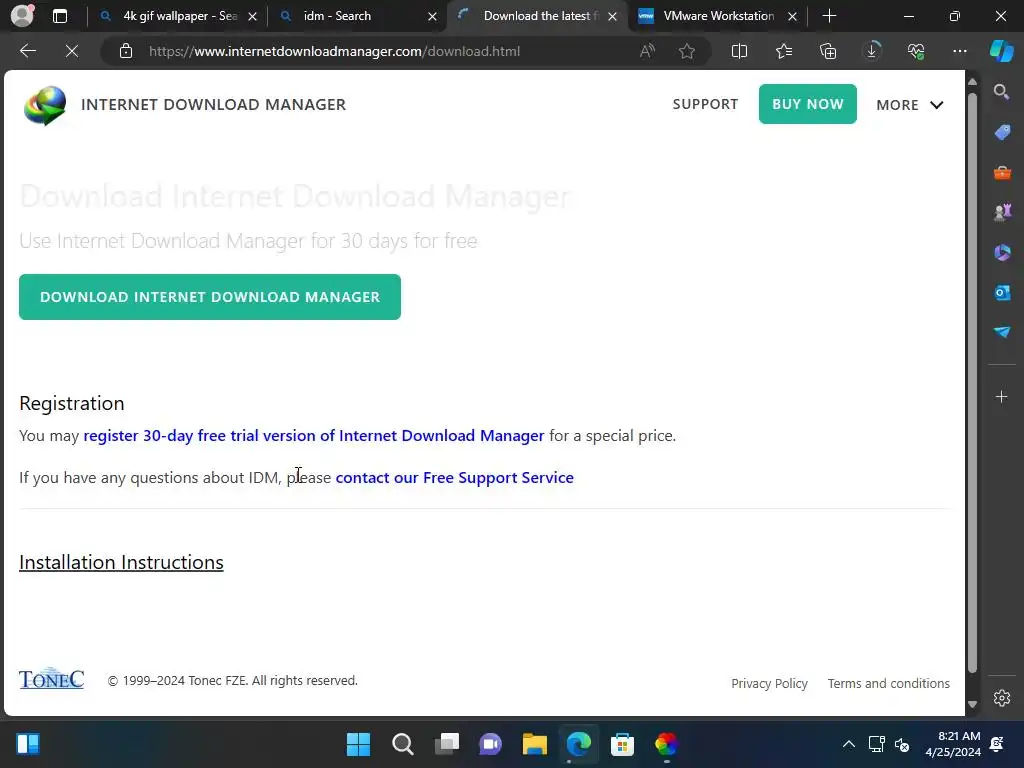This screenshot has height=768, width=1024.
Task: Open sidebar Shopping tag icon
Action: tap(1002, 133)
